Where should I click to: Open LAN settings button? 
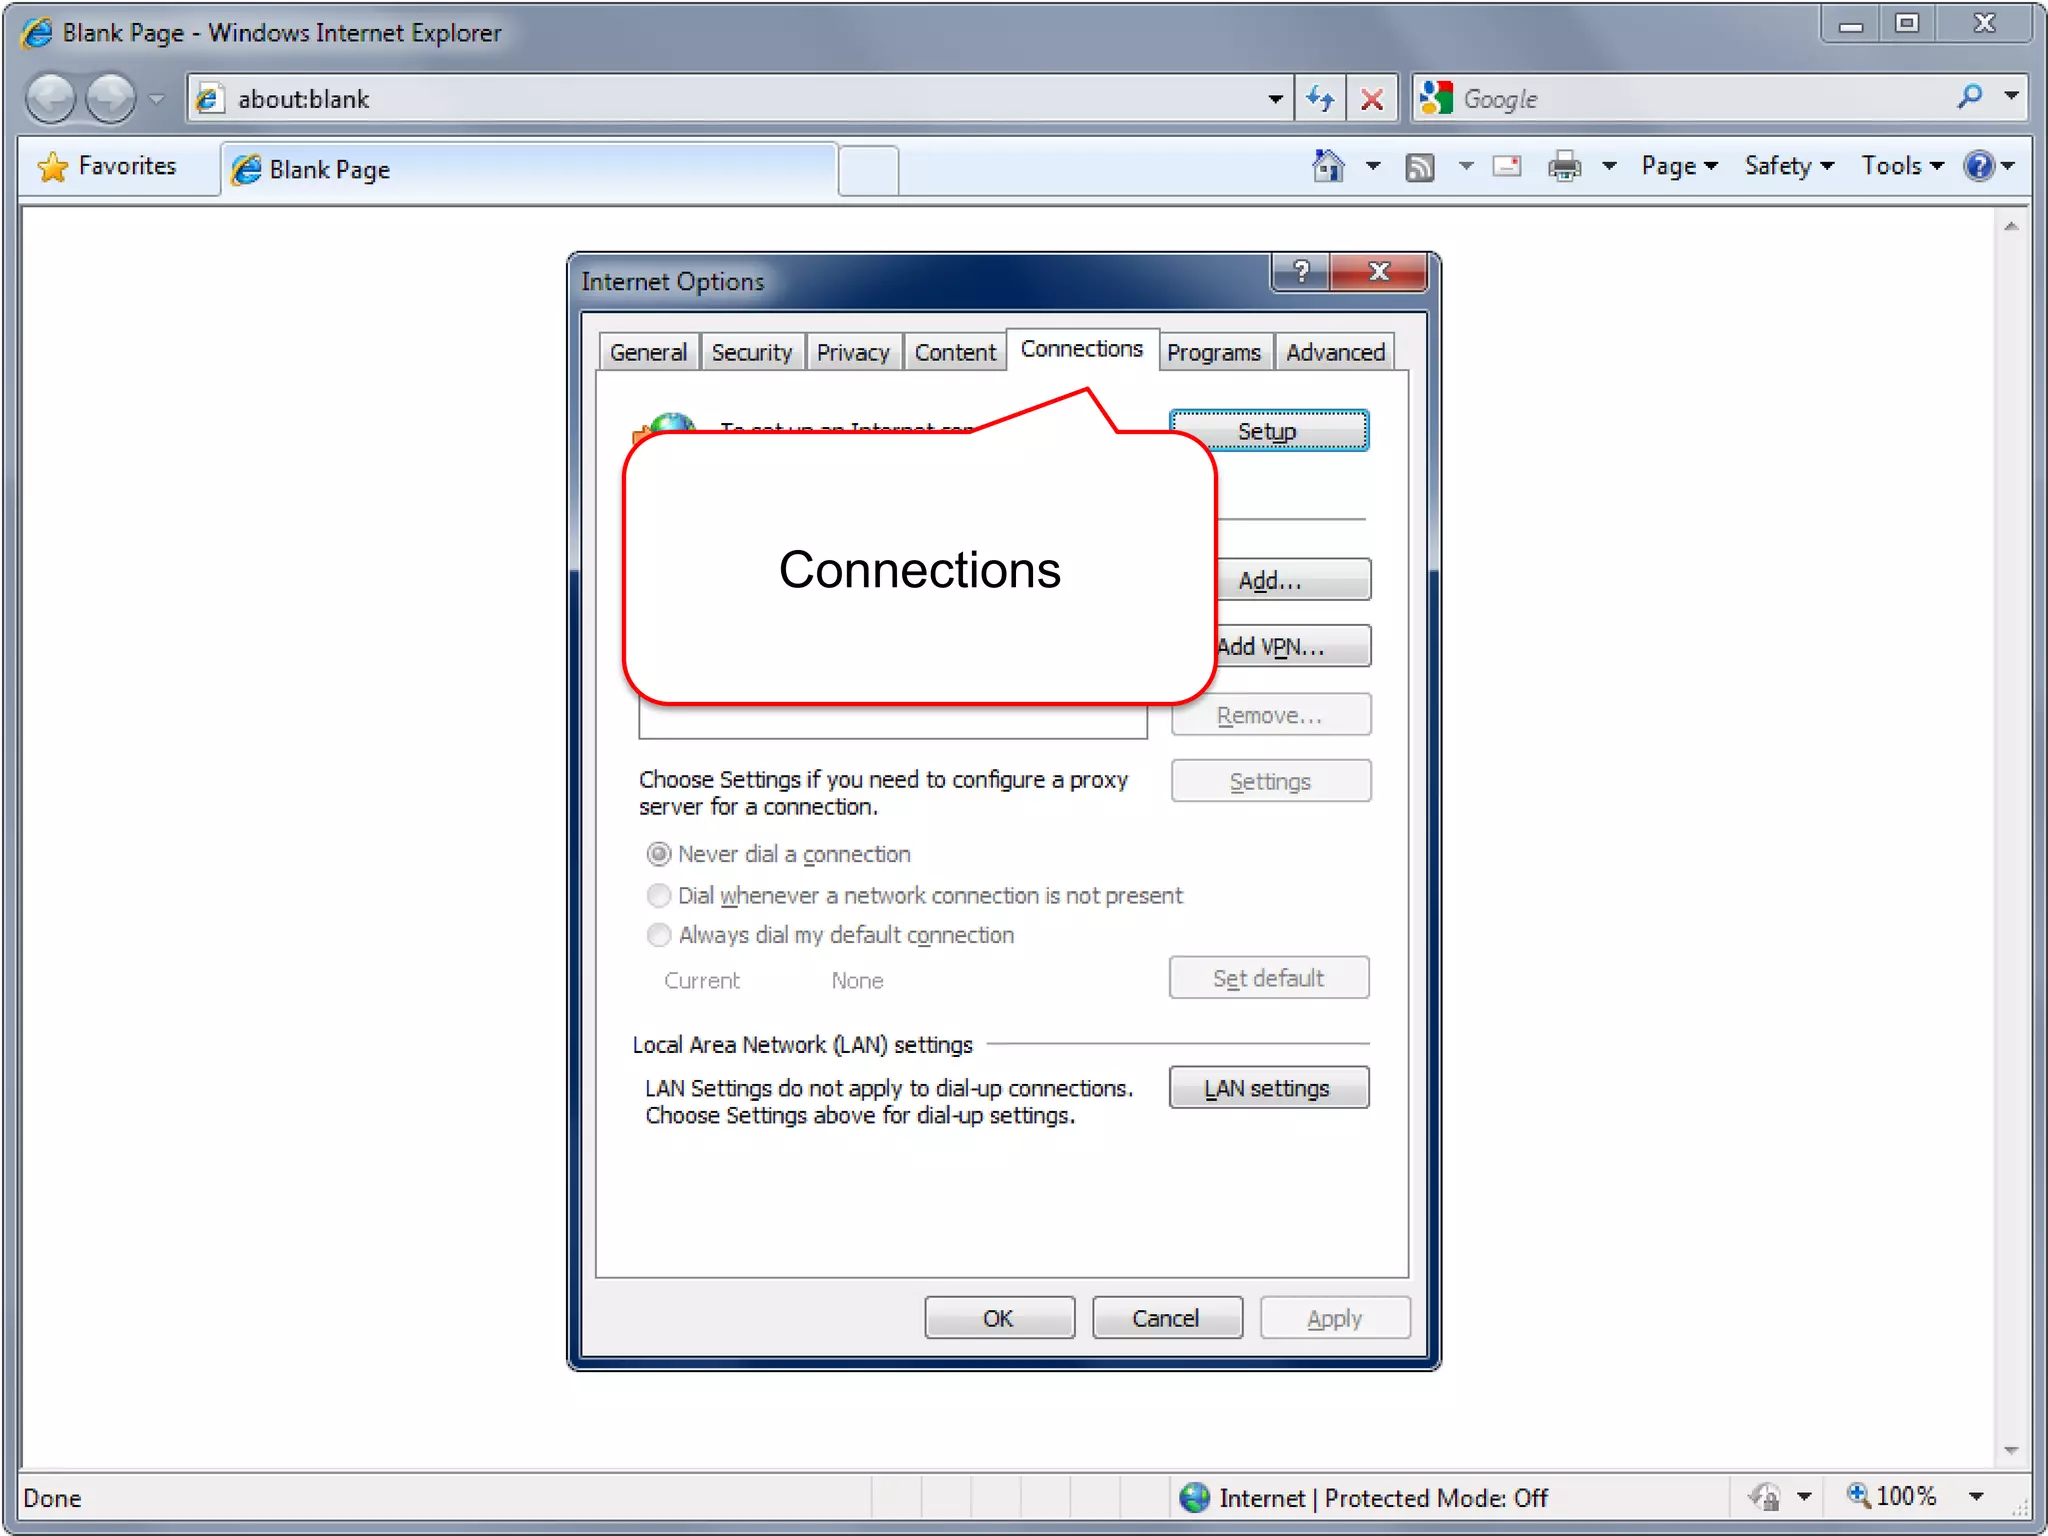pyautogui.click(x=1269, y=1088)
